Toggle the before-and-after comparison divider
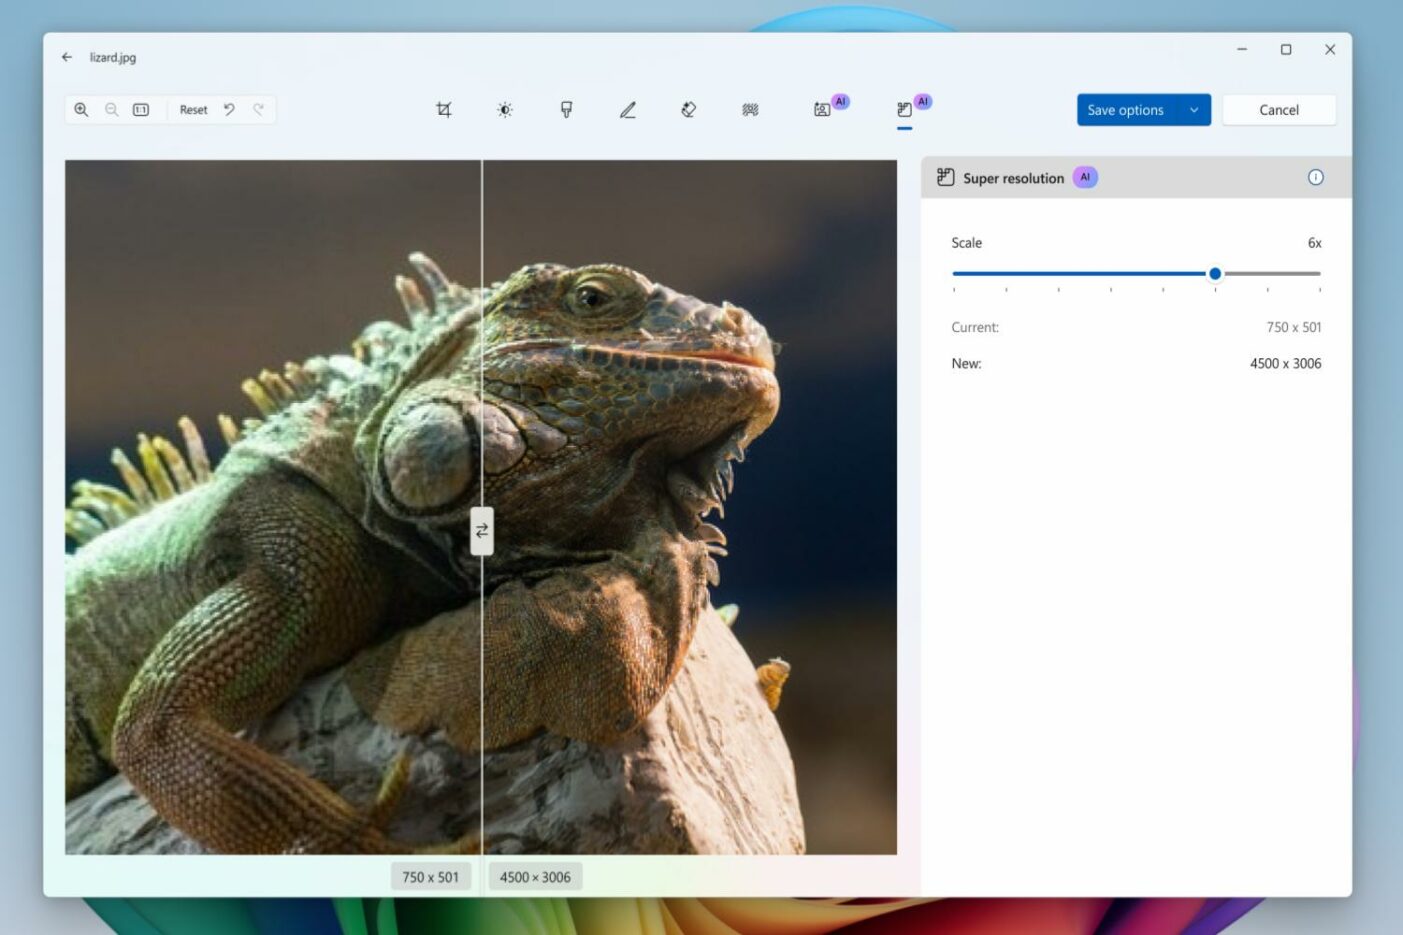 click(481, 532)
